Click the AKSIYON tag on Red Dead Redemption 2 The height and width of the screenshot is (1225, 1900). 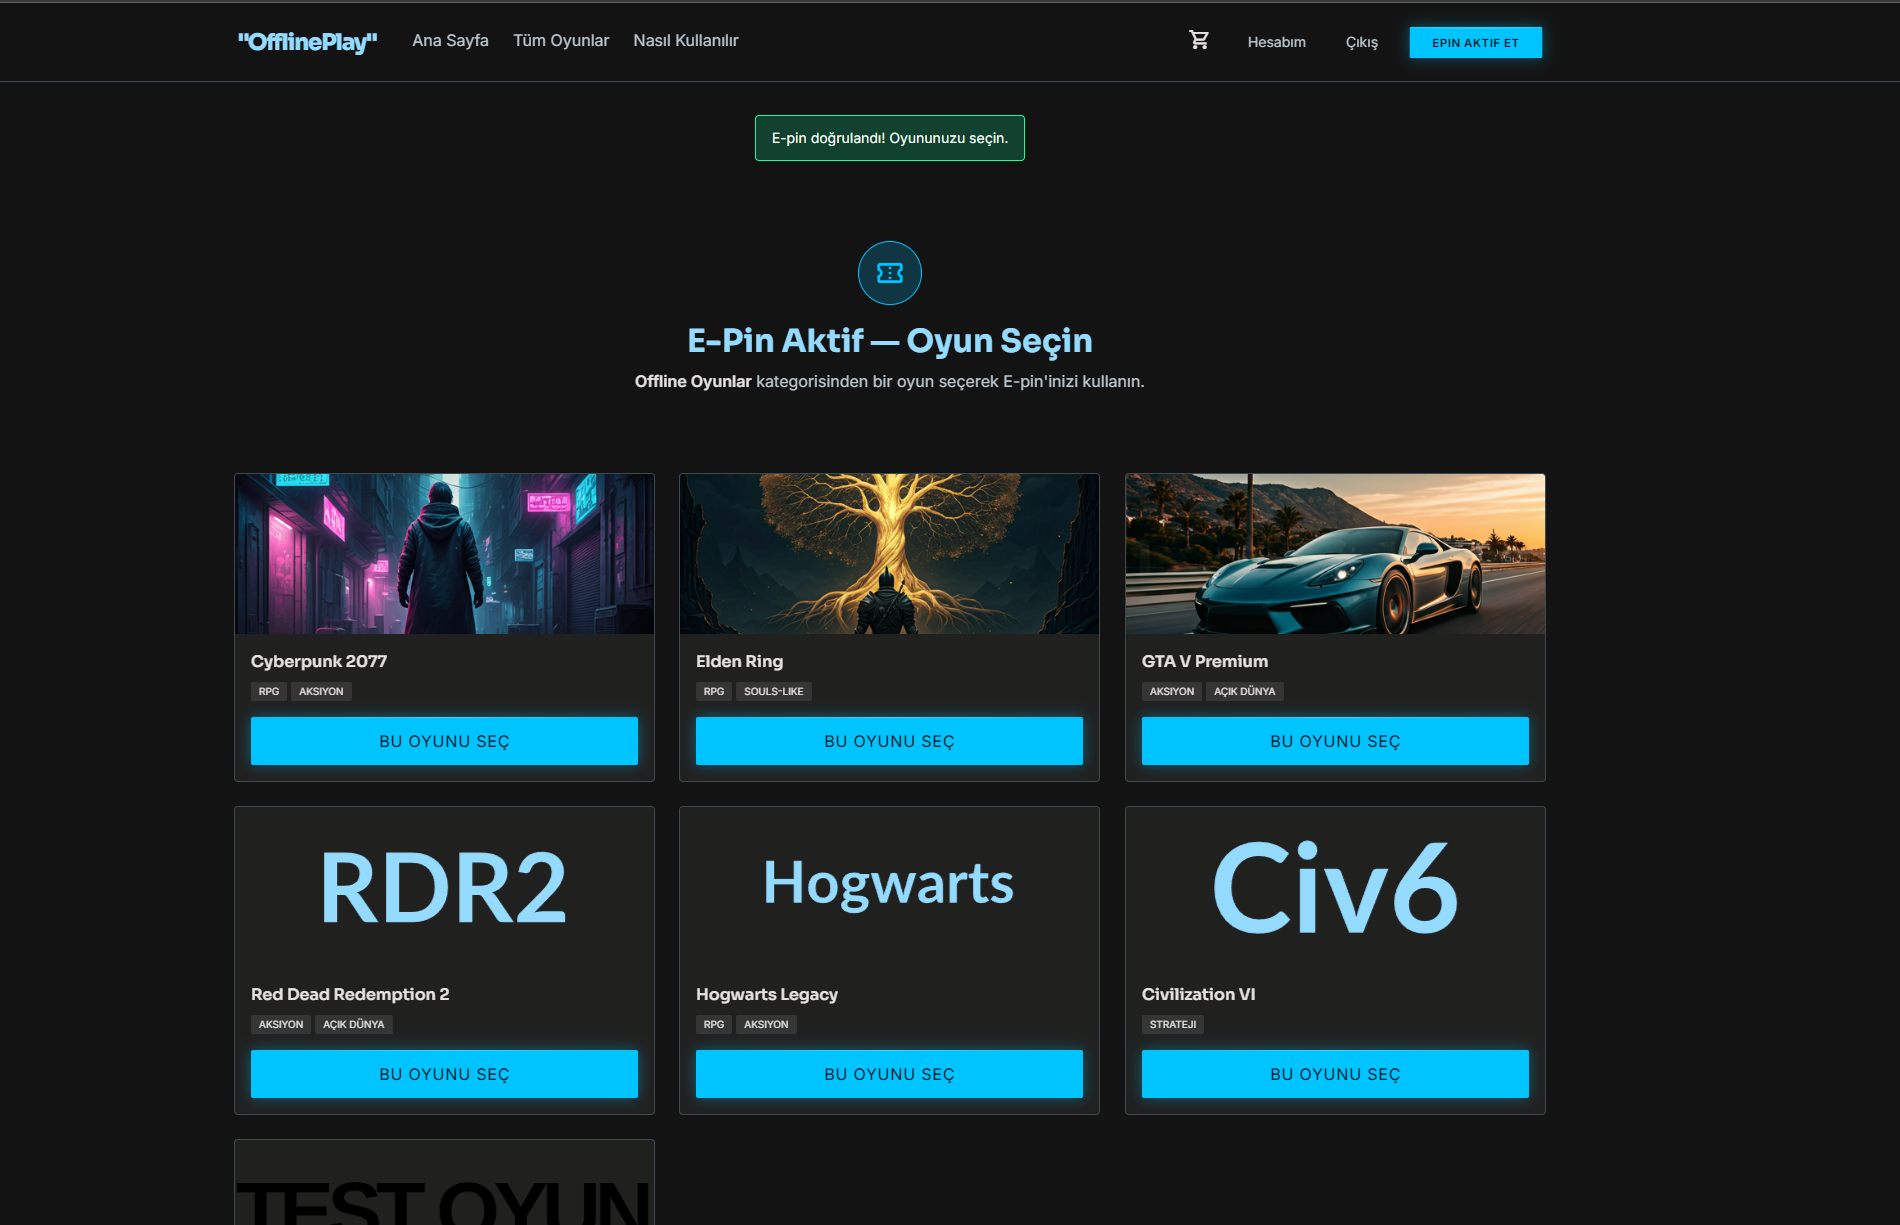click(x=281, y=1024)
